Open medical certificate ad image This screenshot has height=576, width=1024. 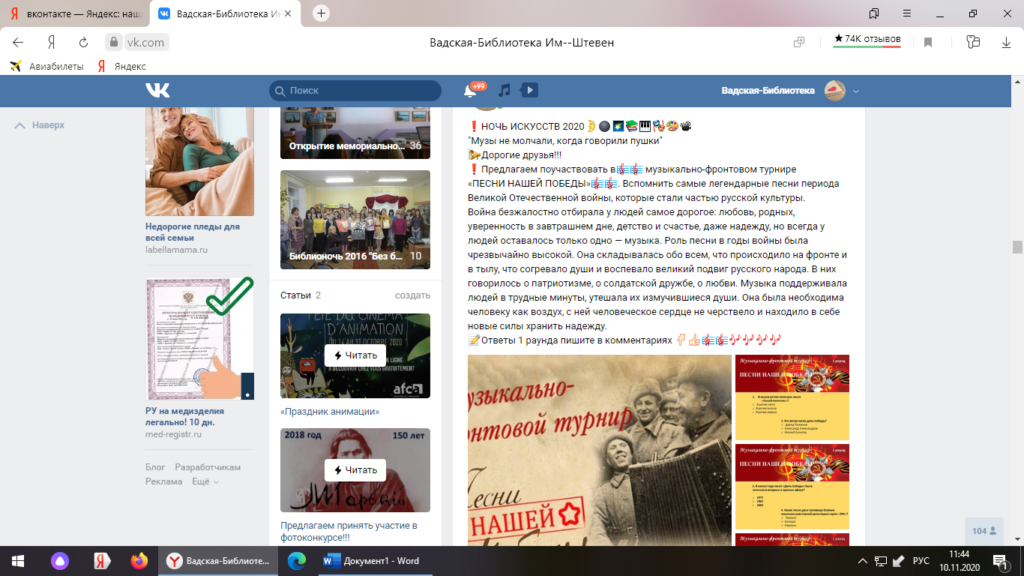(x=199, y=339)
